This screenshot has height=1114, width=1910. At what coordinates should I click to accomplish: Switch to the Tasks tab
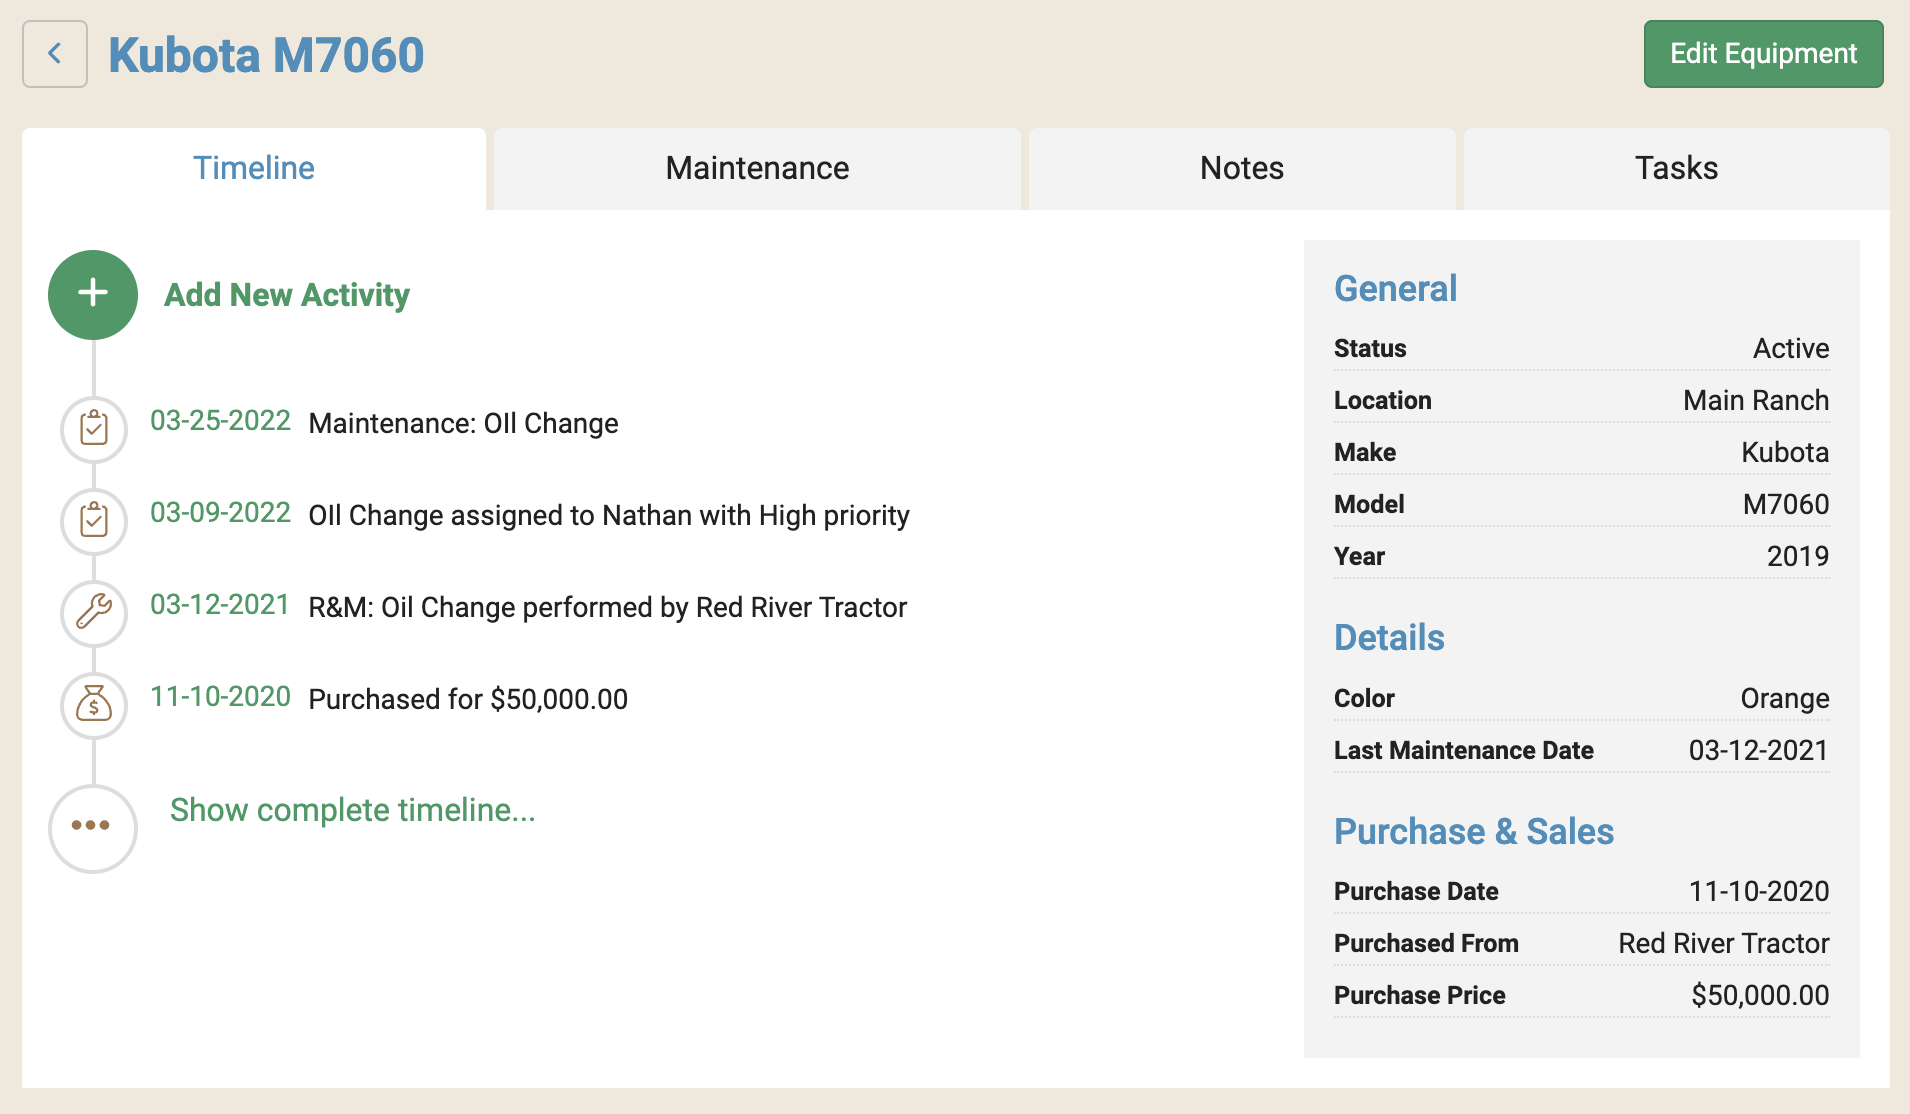point(1675,168)
